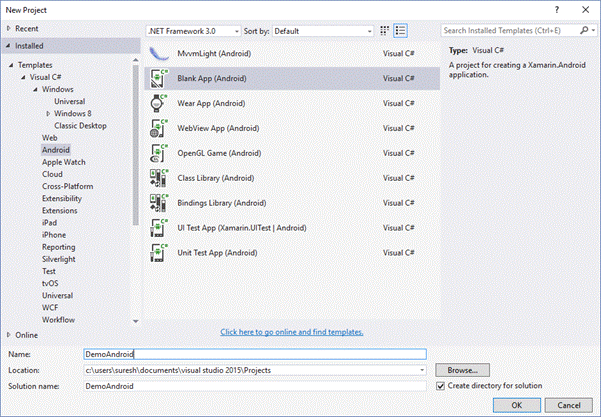The width and height of the screenshot is (601, 417).
Task: Expand the Online section
Action: (x=9, y=335)
